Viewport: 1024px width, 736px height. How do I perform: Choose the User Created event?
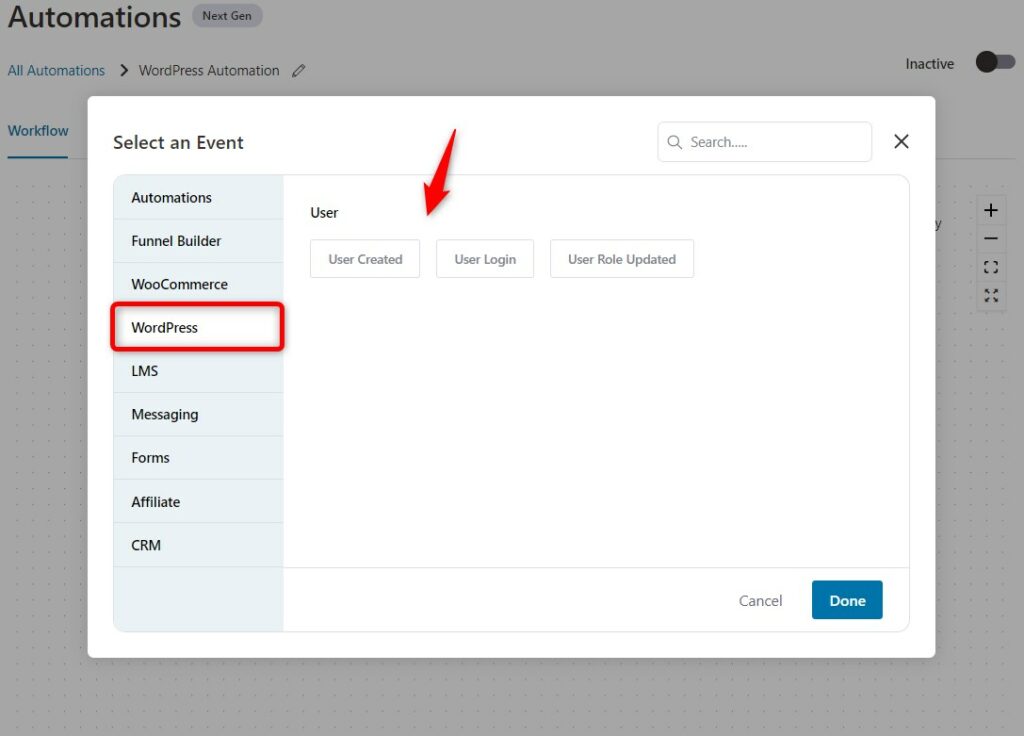(x=365, y=259)
